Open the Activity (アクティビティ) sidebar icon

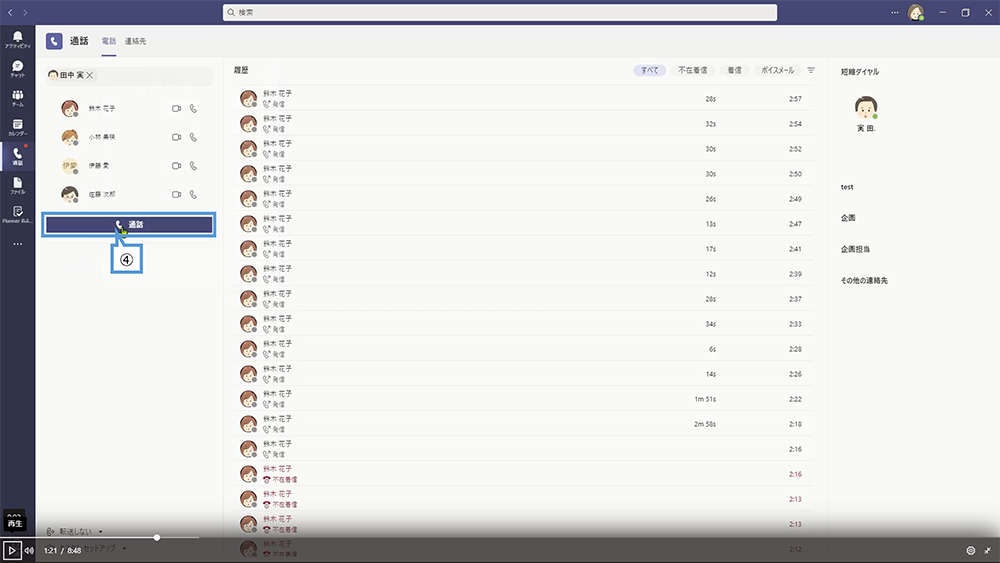point(17,40)
